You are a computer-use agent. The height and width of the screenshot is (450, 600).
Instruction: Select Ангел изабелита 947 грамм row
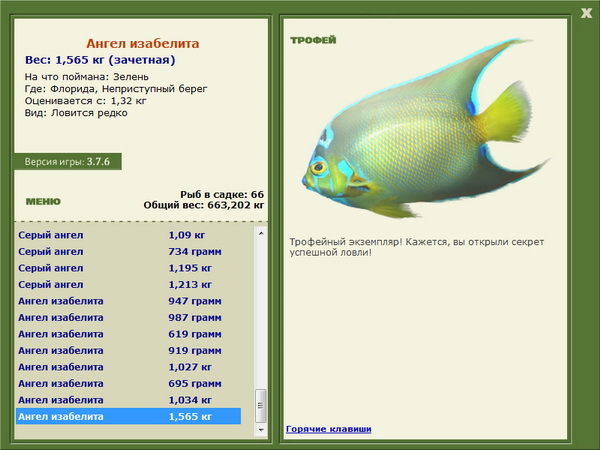129,301
